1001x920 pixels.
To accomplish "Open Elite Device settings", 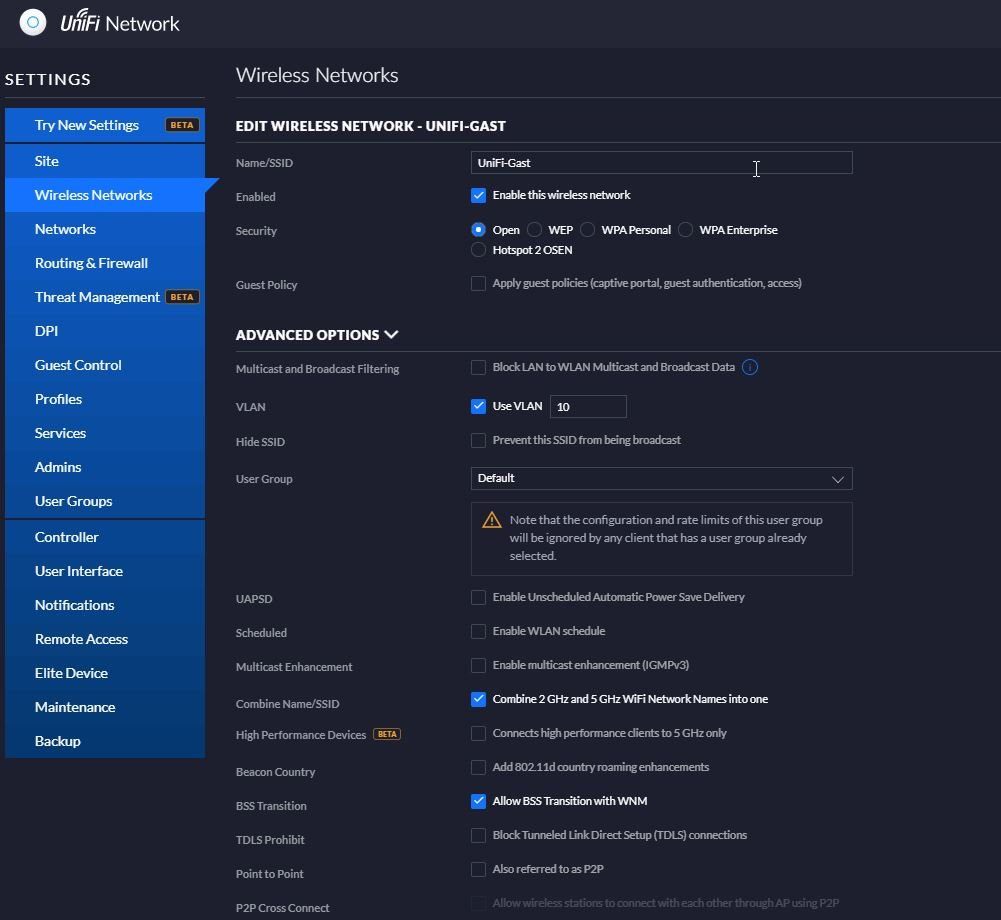I will 105,673.
